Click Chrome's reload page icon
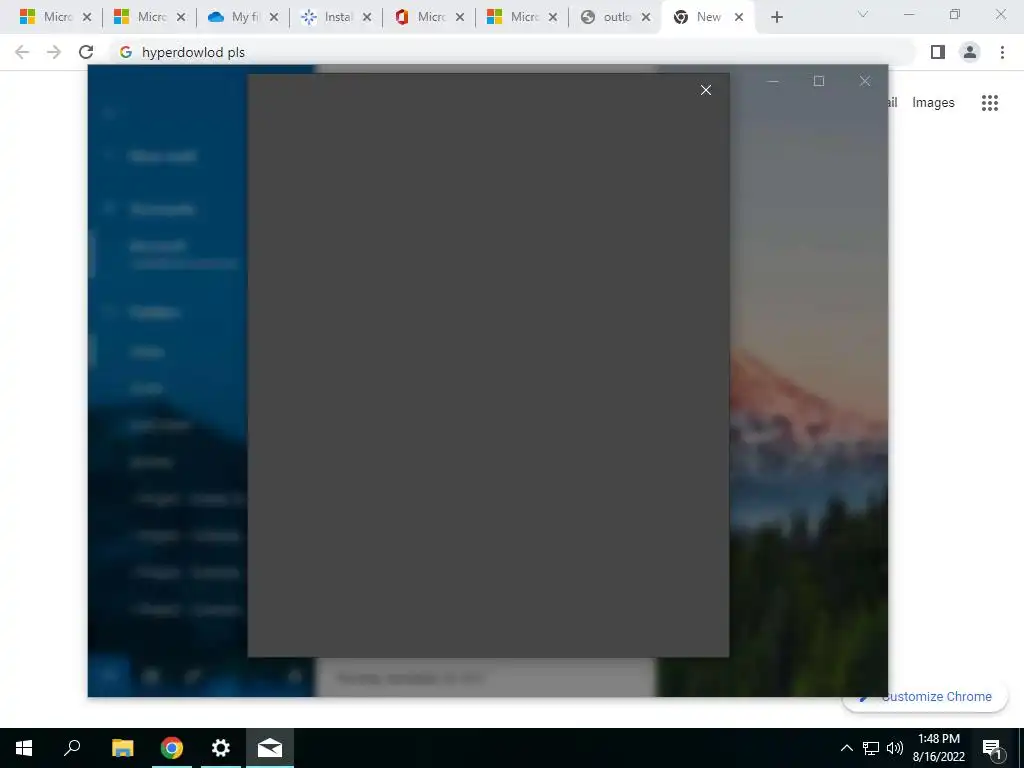This screenshot has width=1024, height=768. tap(86, 52)
